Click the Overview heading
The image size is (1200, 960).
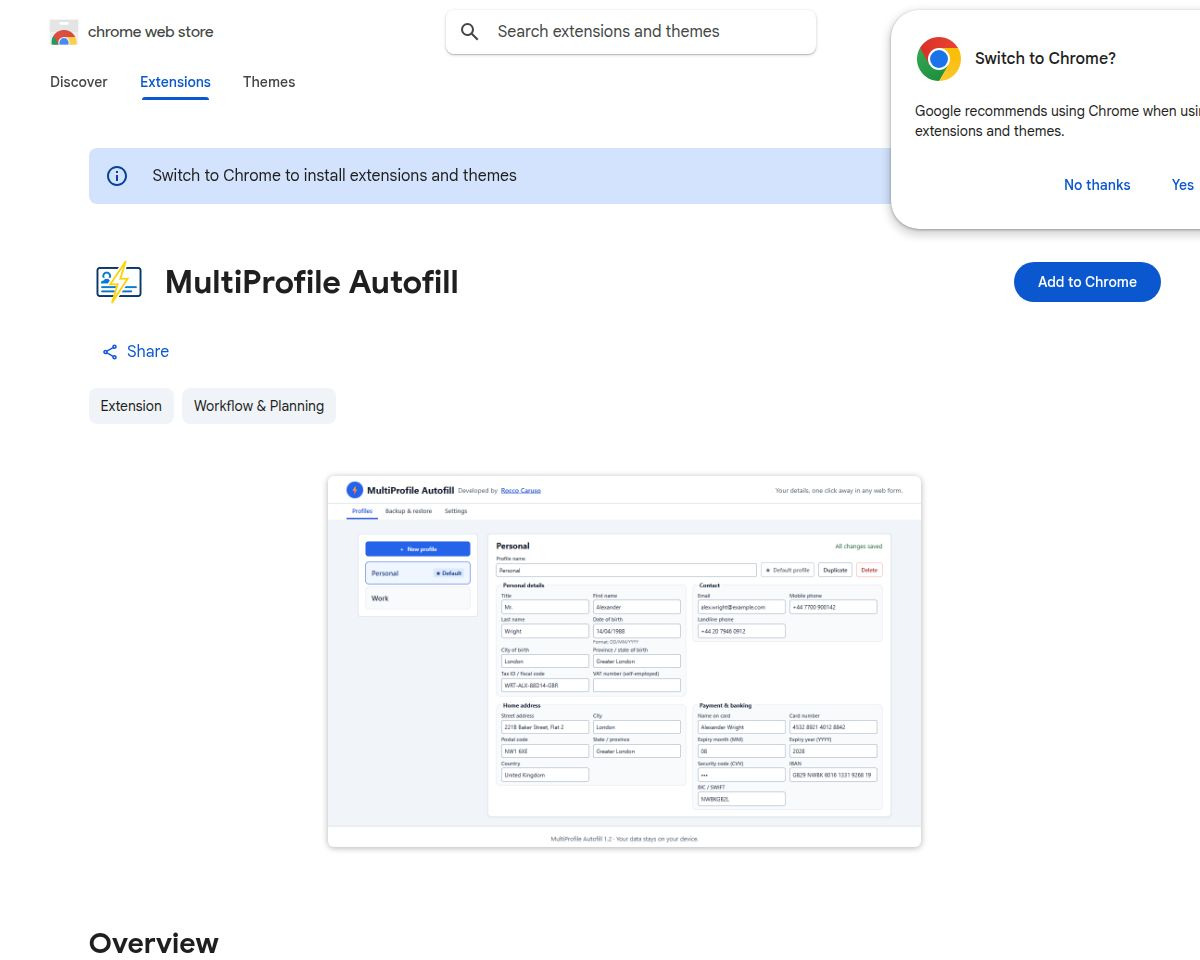click(154, 943)
